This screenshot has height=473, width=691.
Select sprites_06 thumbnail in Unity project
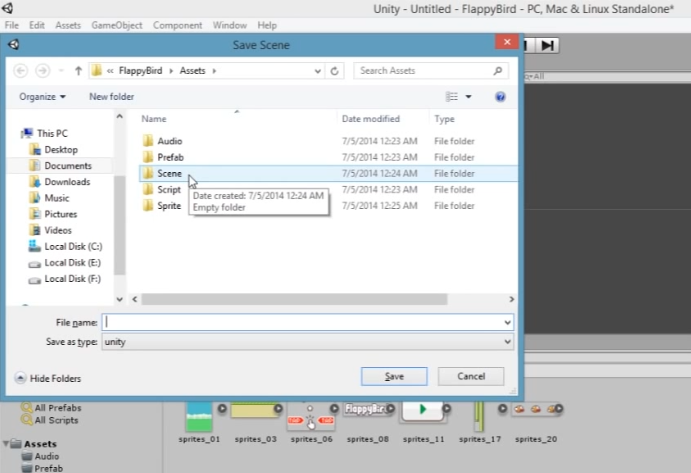point(311,417)
